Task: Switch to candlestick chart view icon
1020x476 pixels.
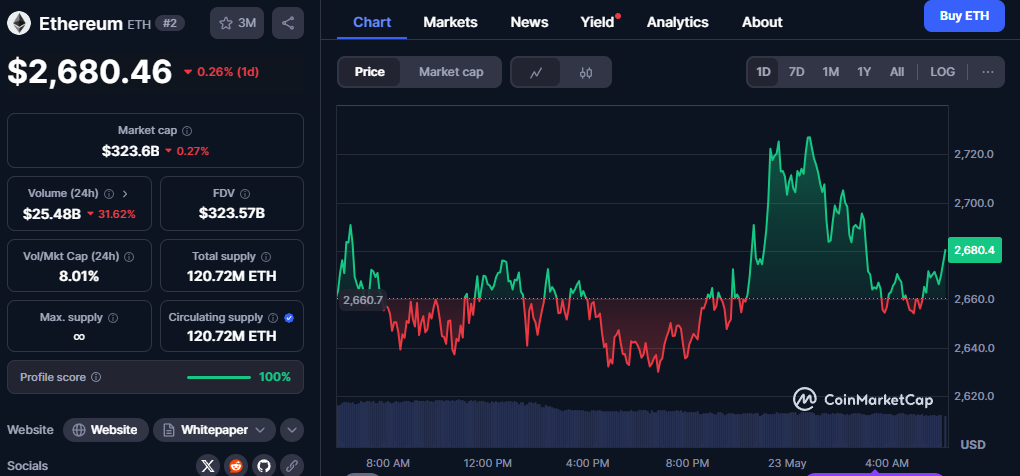Action: point(585,72)
